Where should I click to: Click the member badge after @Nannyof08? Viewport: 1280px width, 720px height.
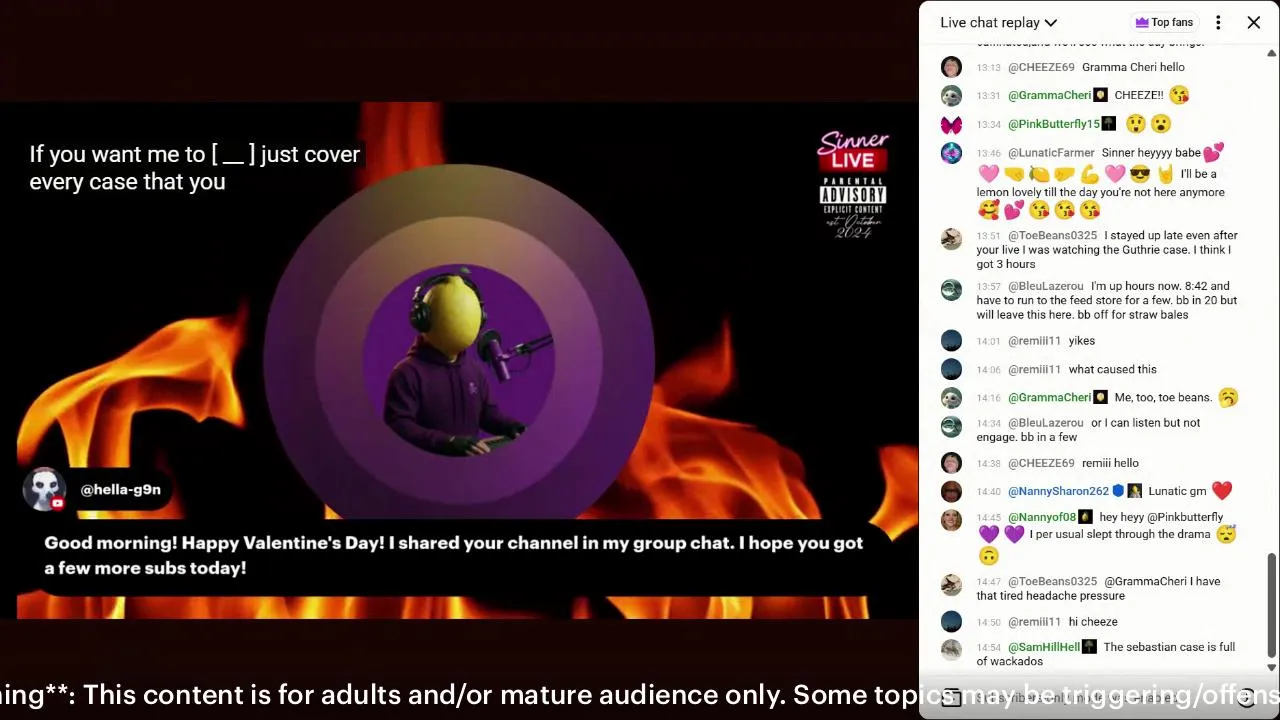1085,517
